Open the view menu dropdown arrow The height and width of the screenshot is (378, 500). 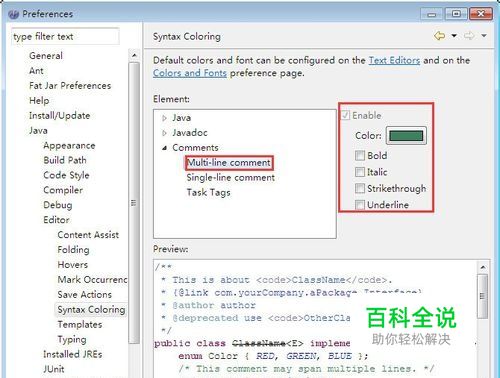484,36
